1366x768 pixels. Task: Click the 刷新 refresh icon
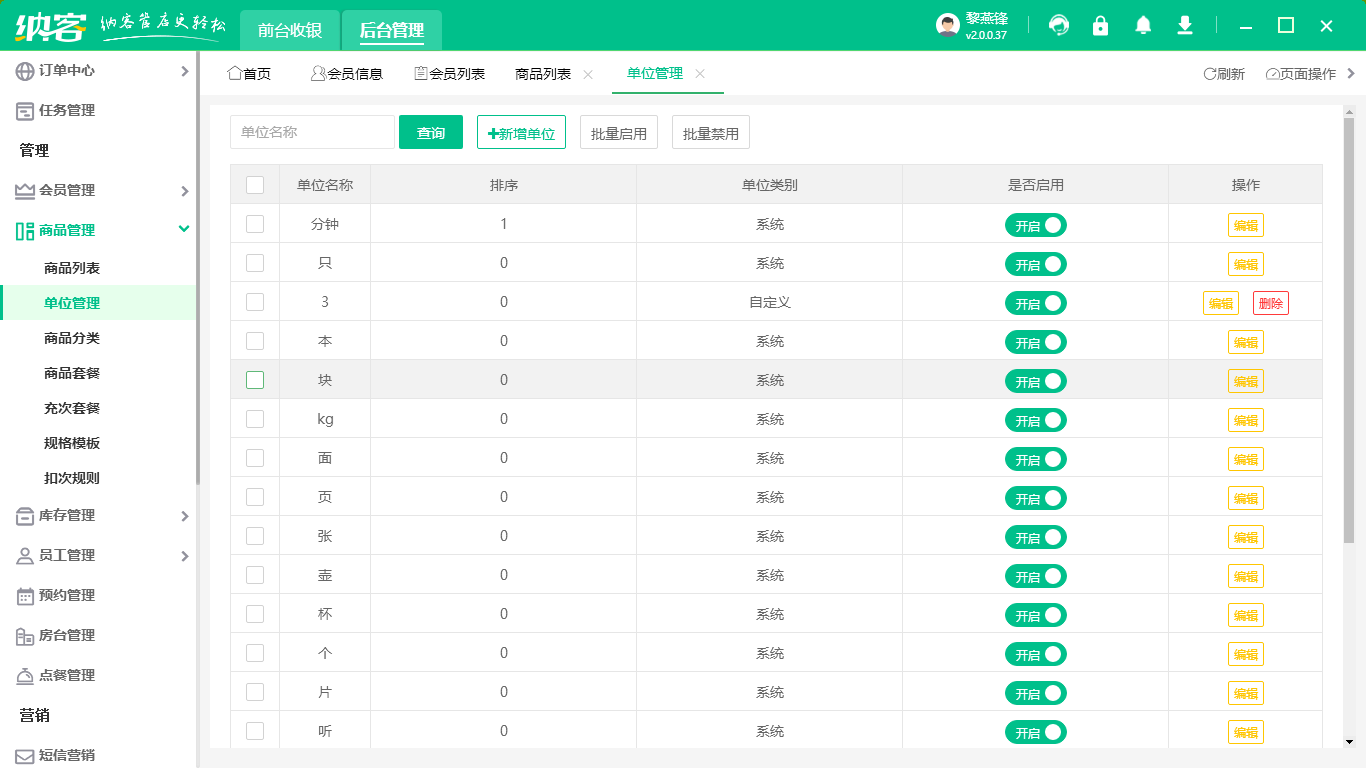[x=1210, y=74]
